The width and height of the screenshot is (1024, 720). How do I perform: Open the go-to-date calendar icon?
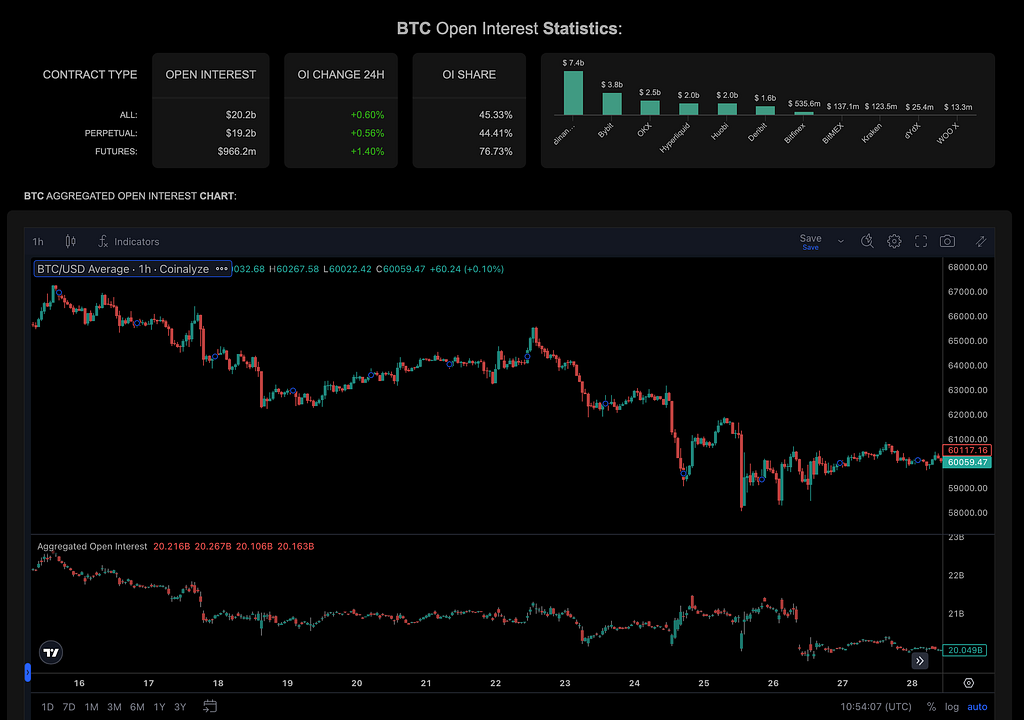point(210,706)
